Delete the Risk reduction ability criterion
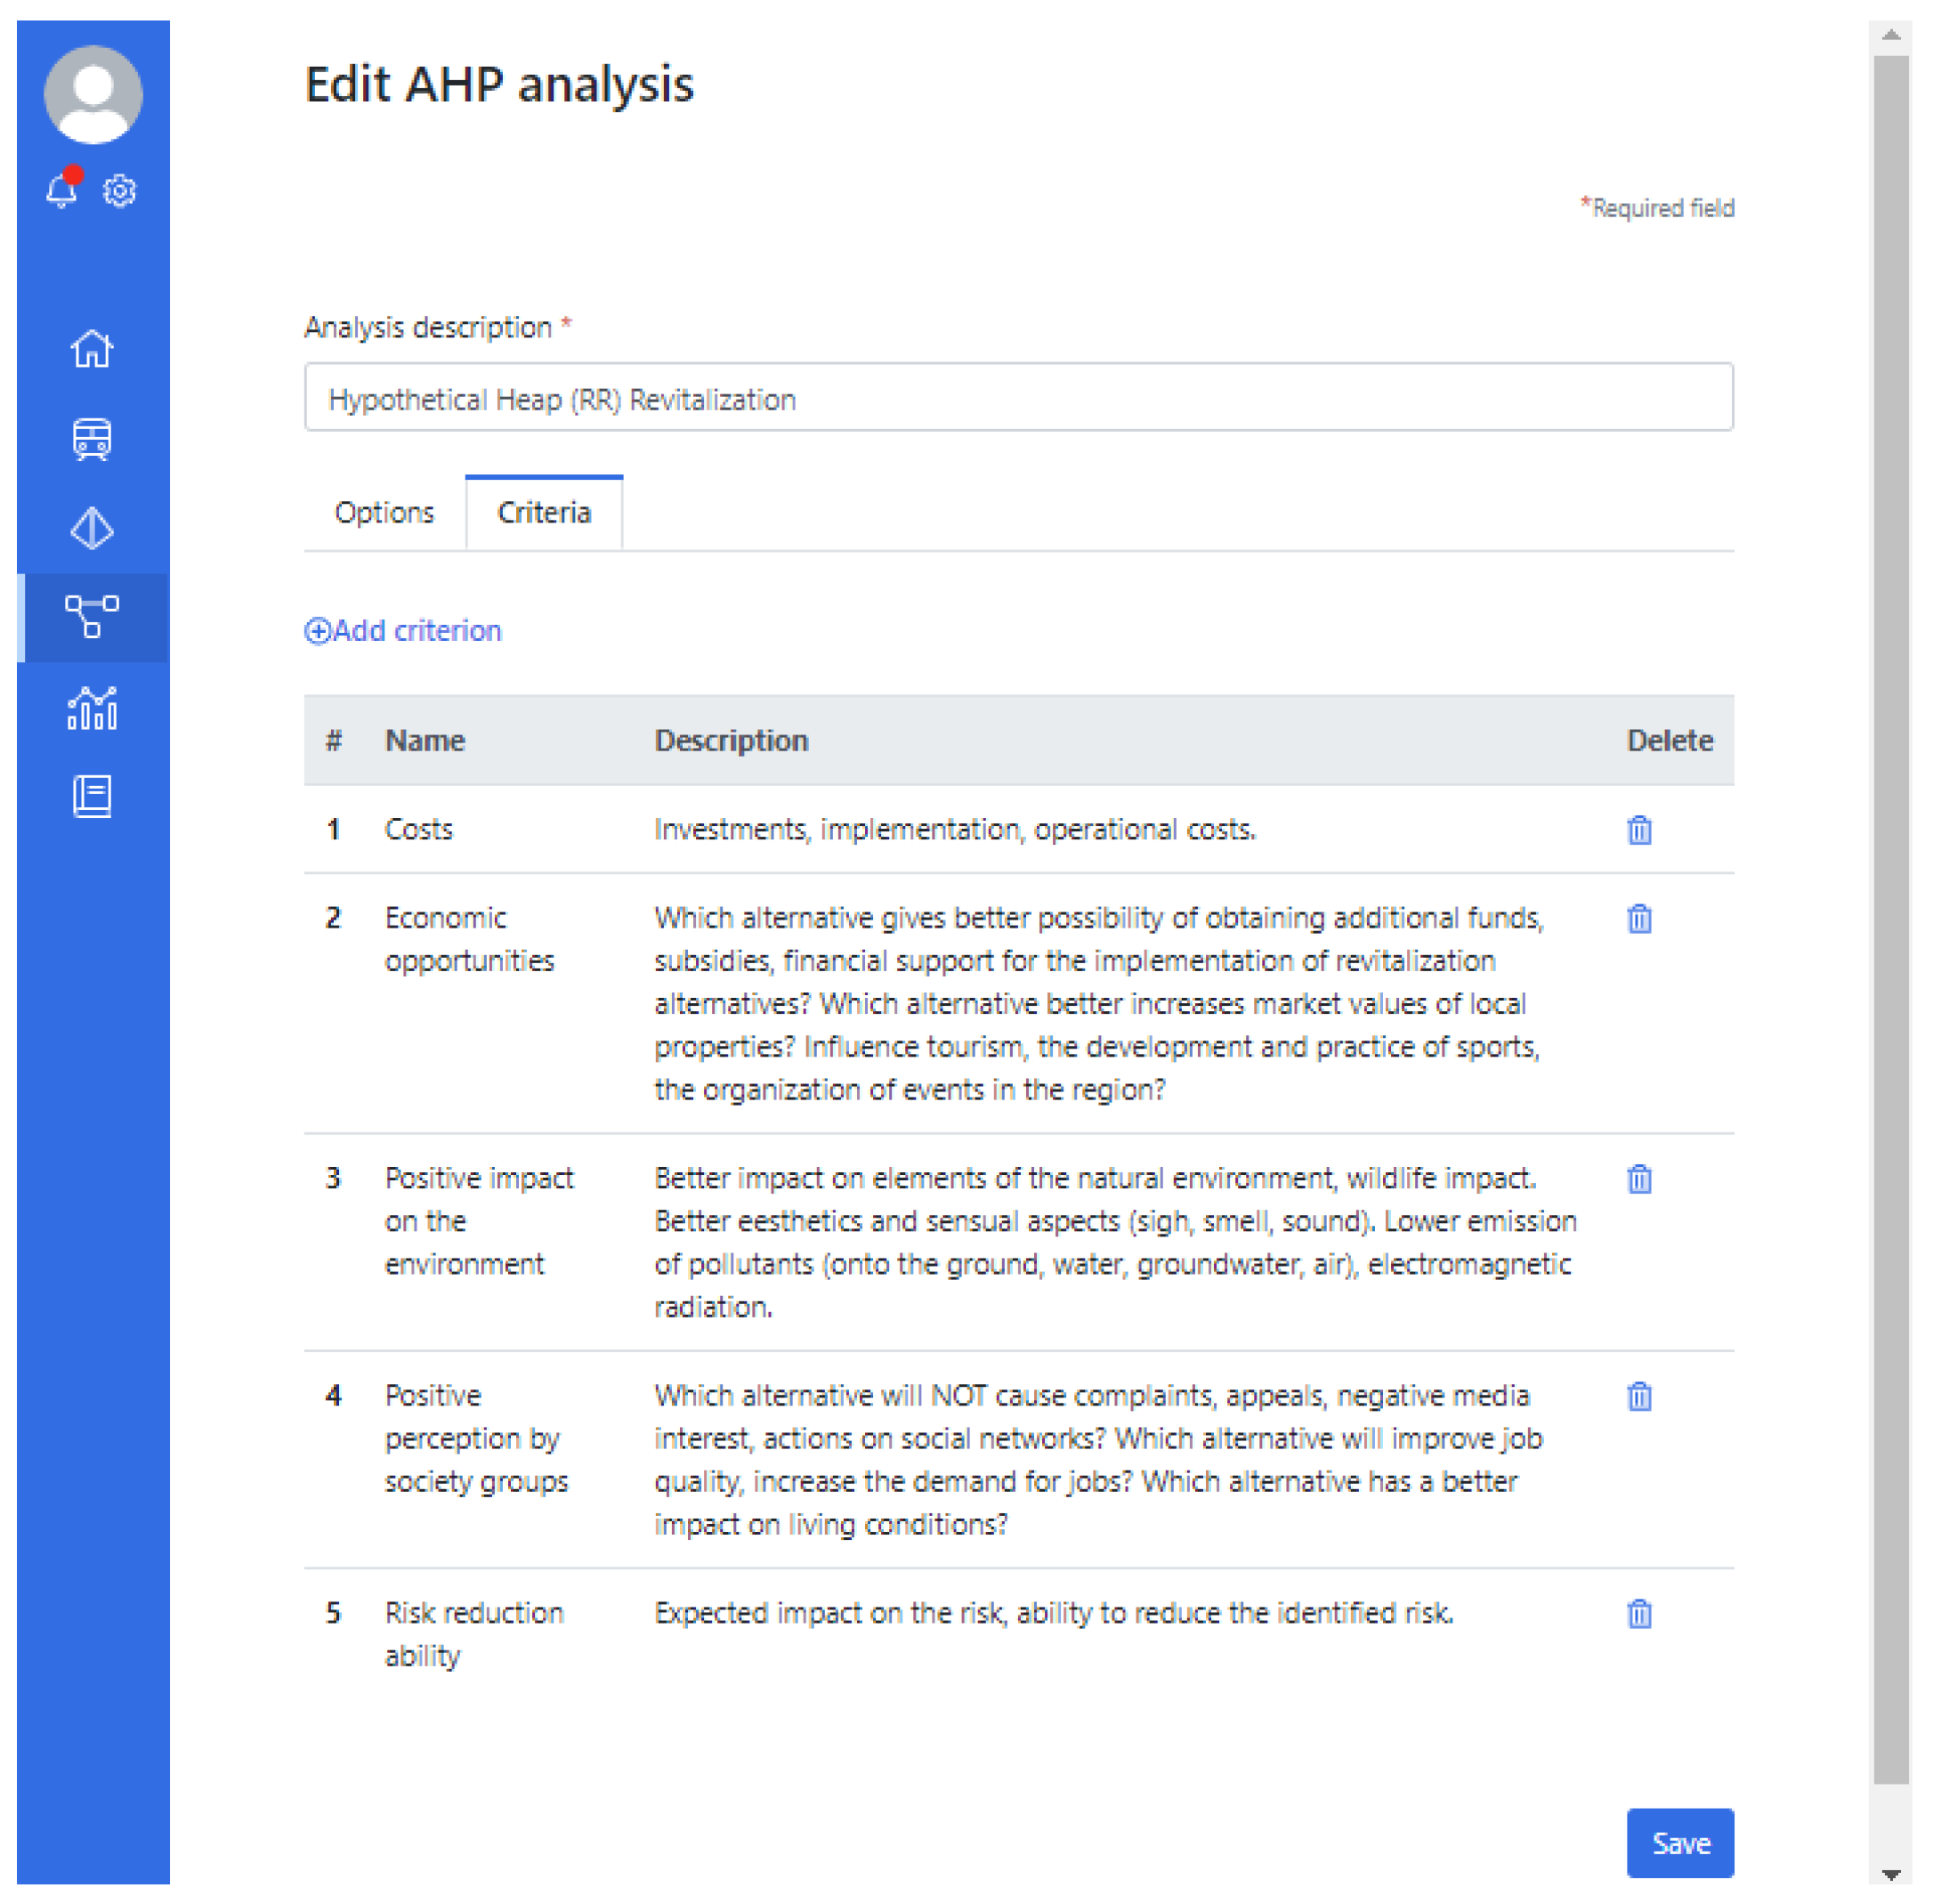 (x=1639, y=1614)
